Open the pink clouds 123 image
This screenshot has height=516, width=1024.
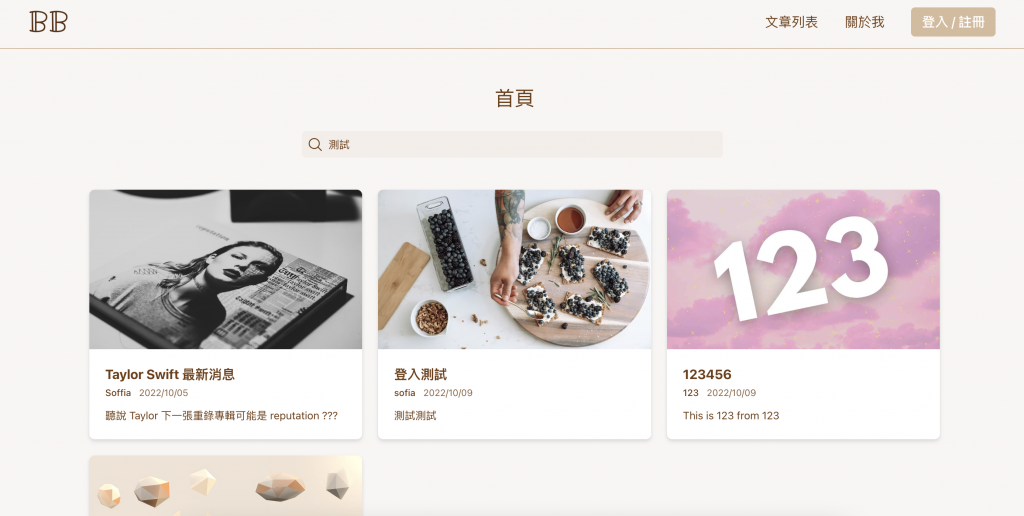[803, 269]
